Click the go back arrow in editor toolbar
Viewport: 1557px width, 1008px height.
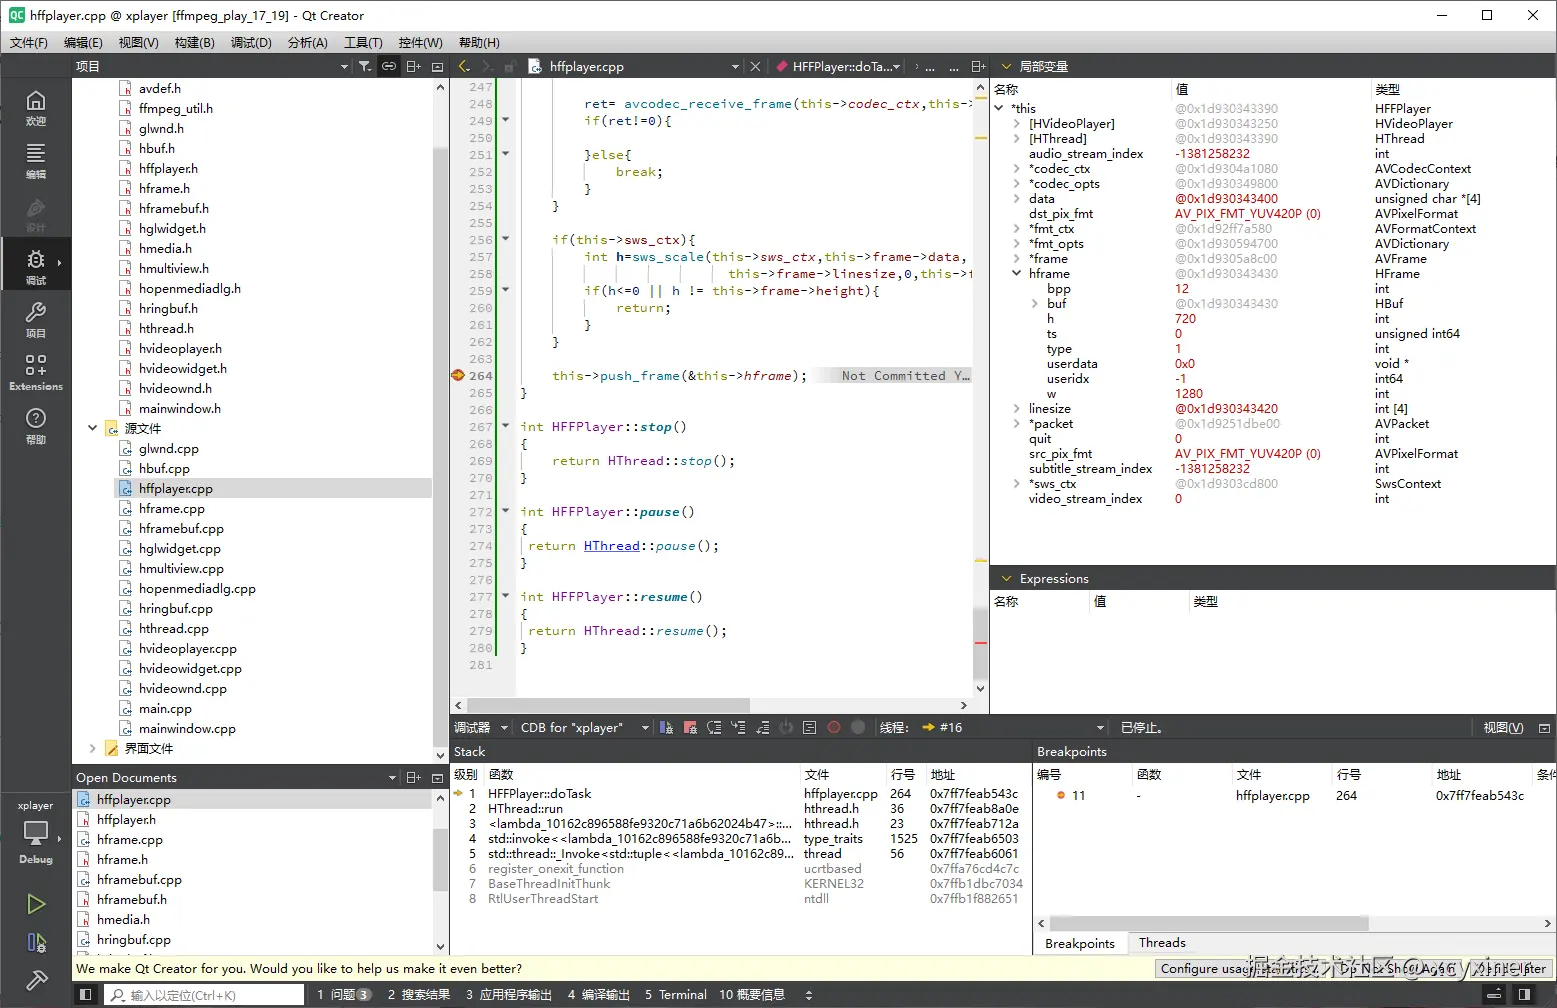[464, 67]
